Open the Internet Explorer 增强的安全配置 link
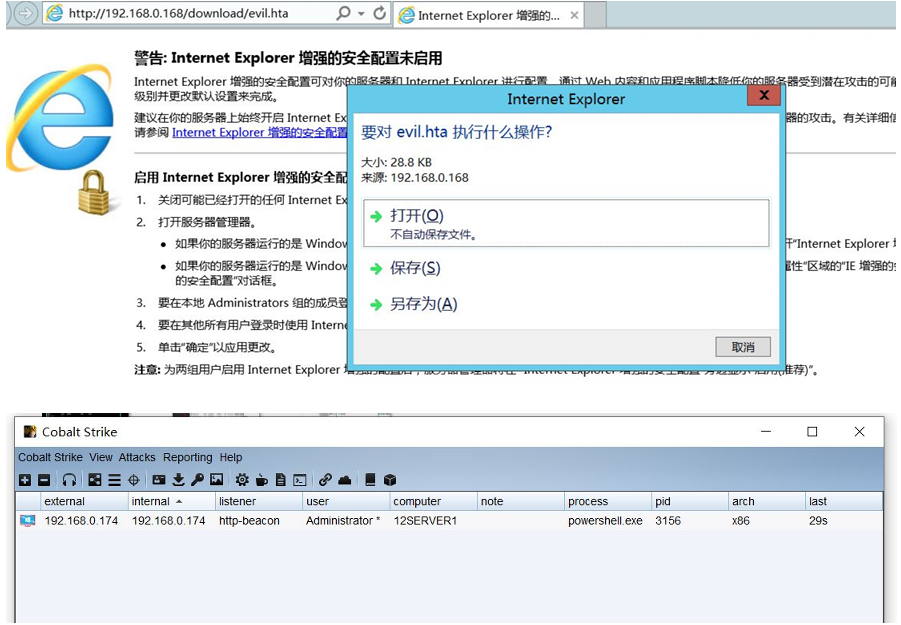Screen dimensions: 901x625 pos(260,133)
